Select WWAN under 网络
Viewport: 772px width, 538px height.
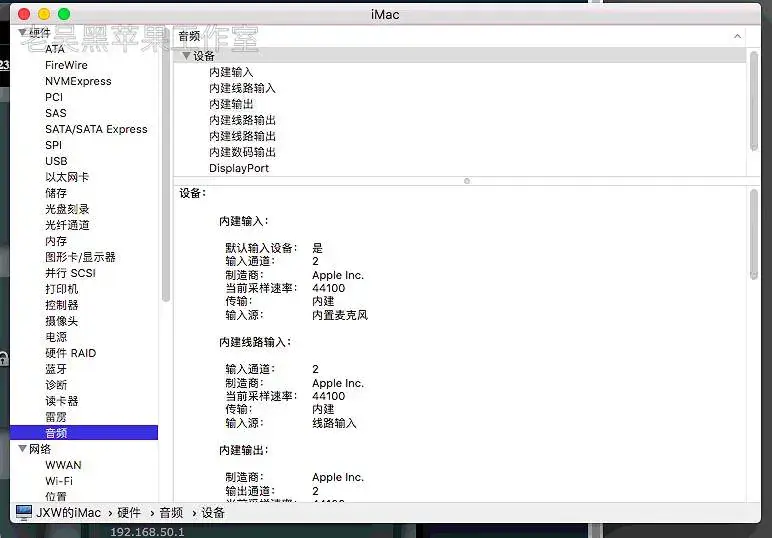63,465
